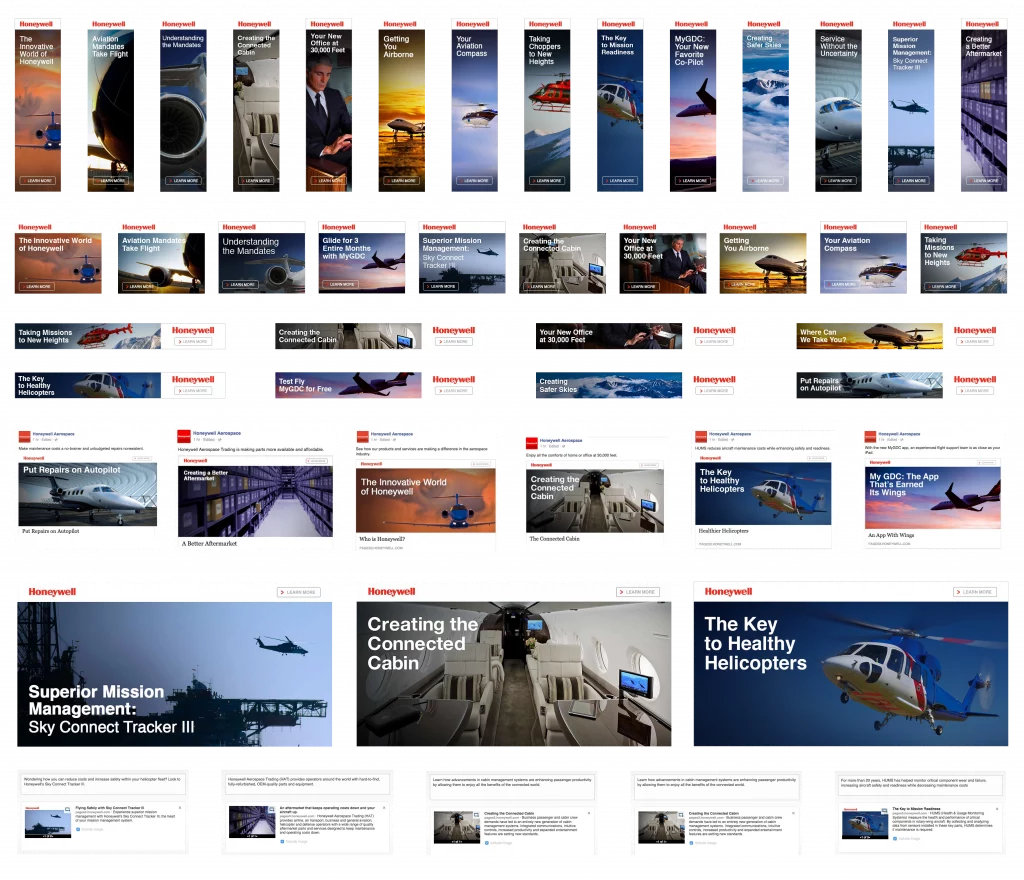The width and height of the screenshot is (1024, 880).
Task: Click Honeywell logo atop tall Getting You Airborne skyscraper
Action: tap(399, 24)
